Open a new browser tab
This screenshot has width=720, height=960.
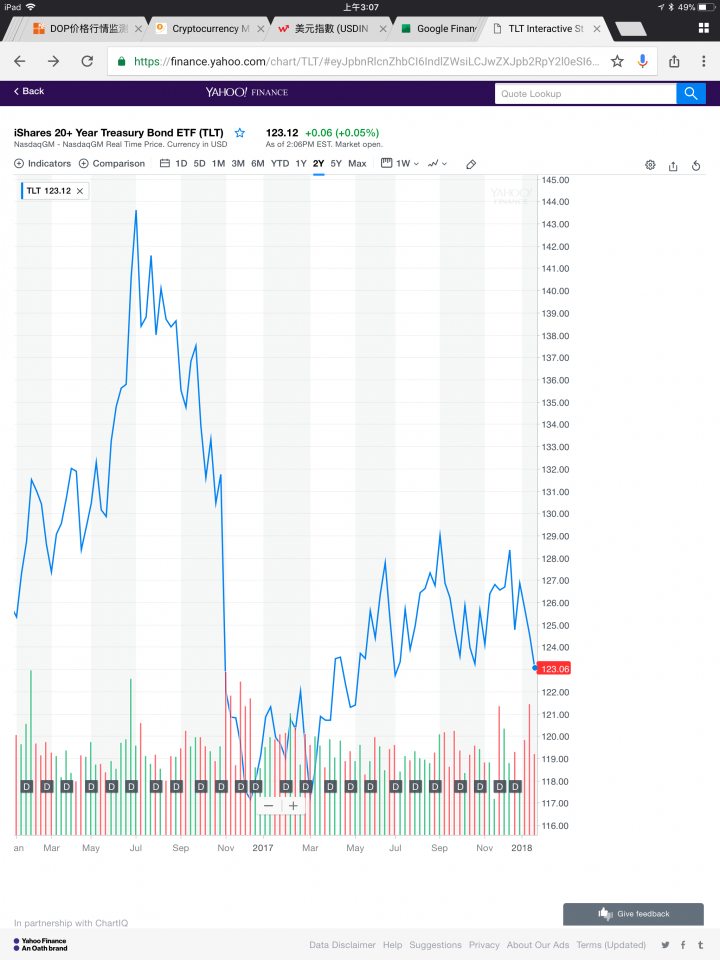(631, 29)
